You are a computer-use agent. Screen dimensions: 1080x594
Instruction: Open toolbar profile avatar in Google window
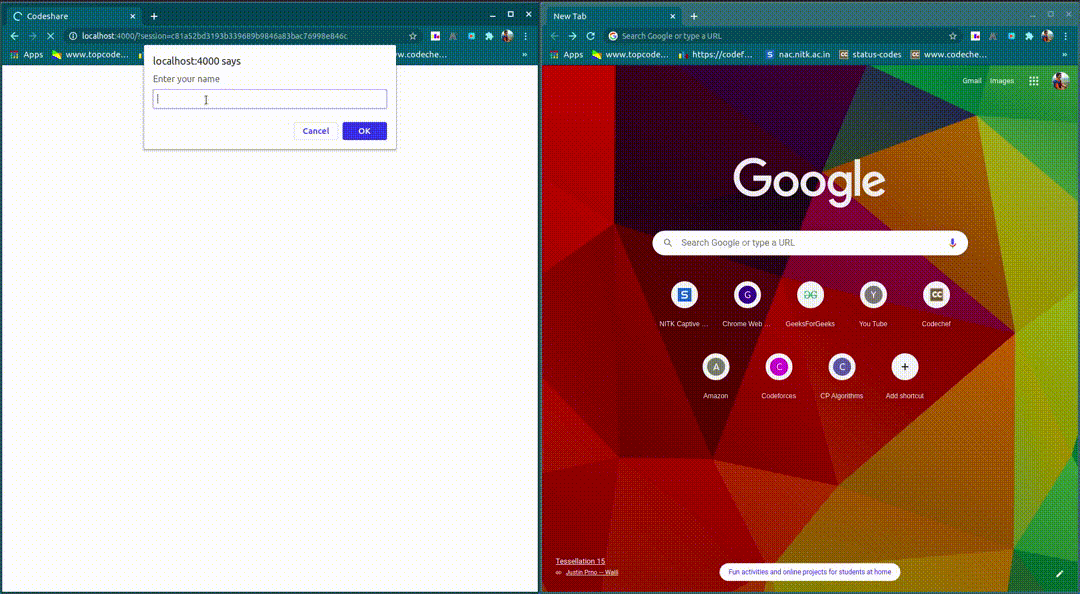click(1048, 36)
